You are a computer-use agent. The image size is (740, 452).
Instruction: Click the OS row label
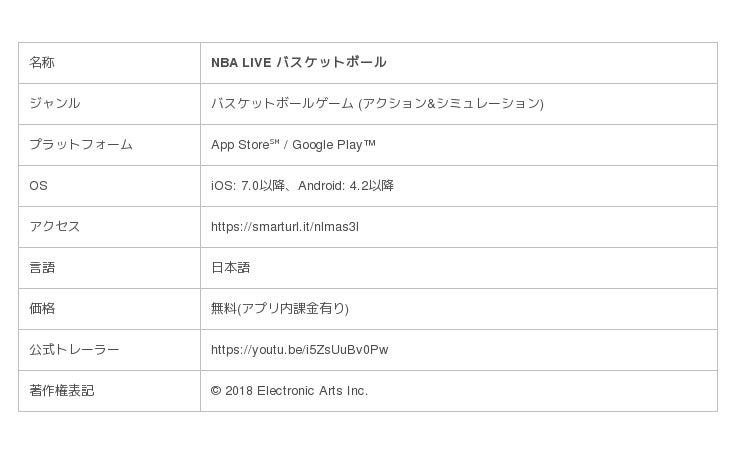(38, 186)
